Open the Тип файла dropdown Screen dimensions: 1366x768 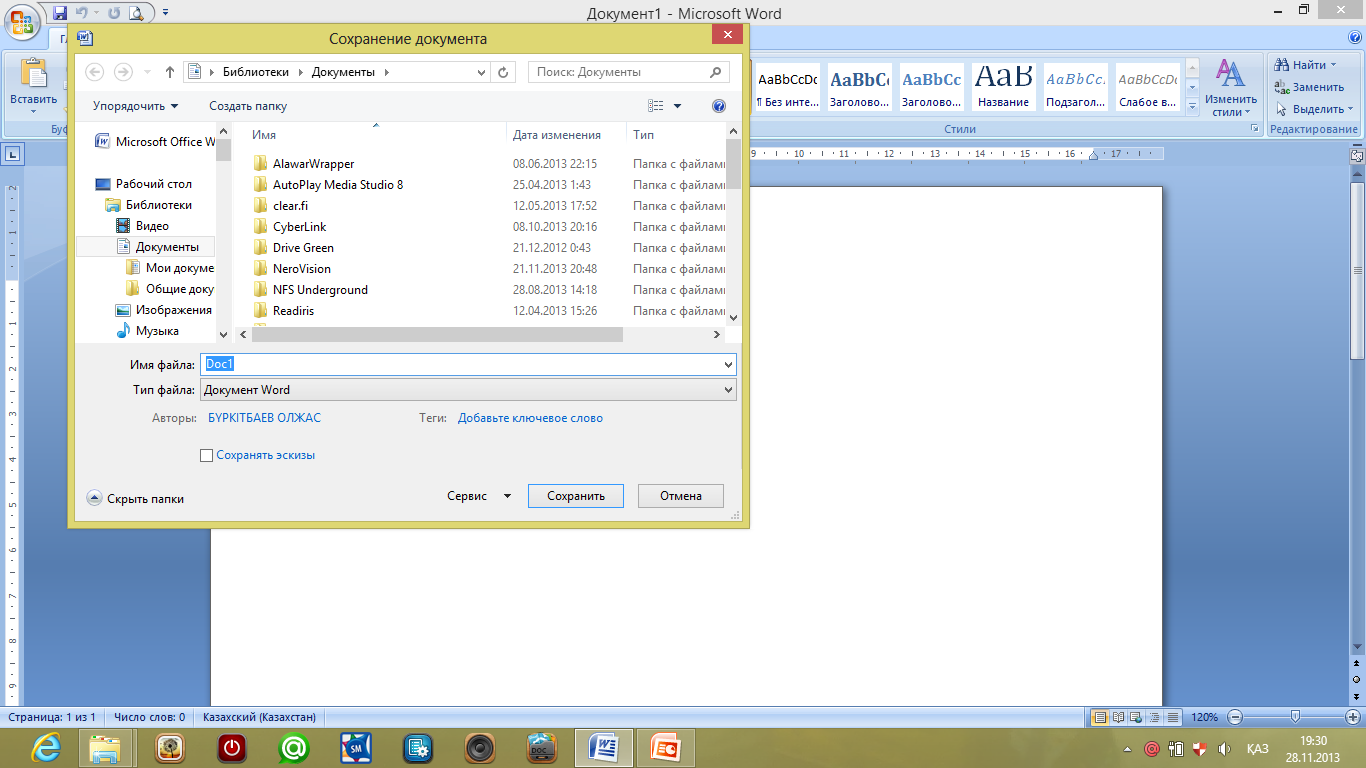(468, 390)
